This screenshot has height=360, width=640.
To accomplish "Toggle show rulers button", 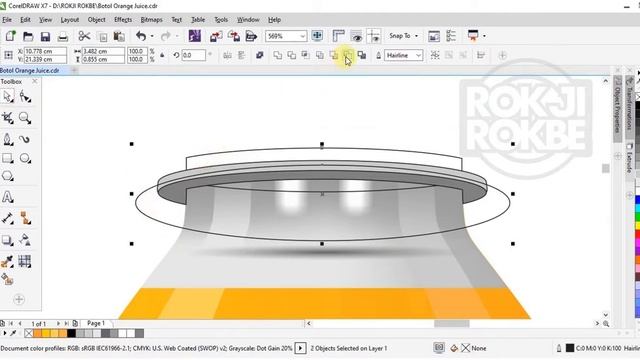I will pos(338,36).
